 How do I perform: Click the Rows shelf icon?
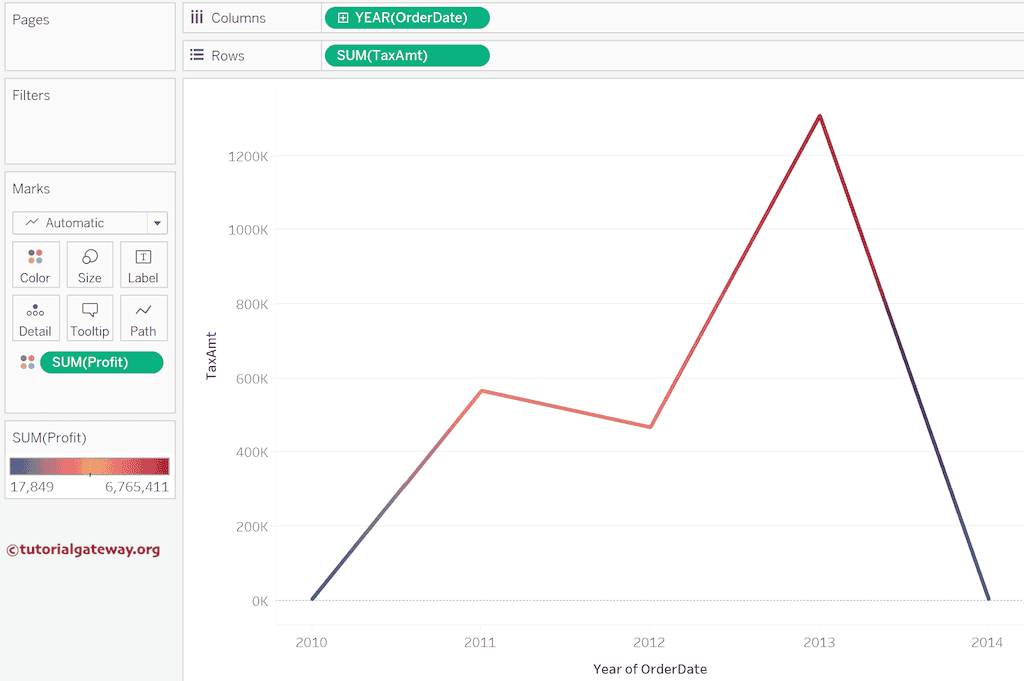(x=197, y=56)
